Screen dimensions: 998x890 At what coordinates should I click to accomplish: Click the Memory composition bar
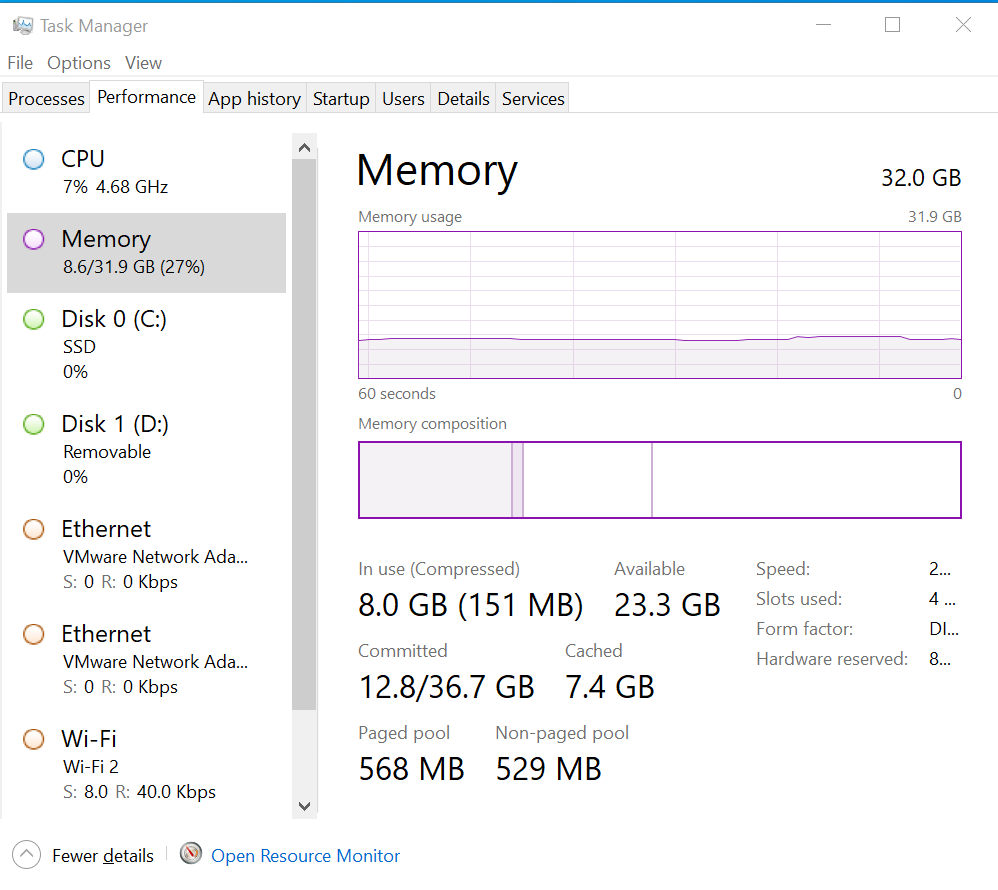(659, 480)
